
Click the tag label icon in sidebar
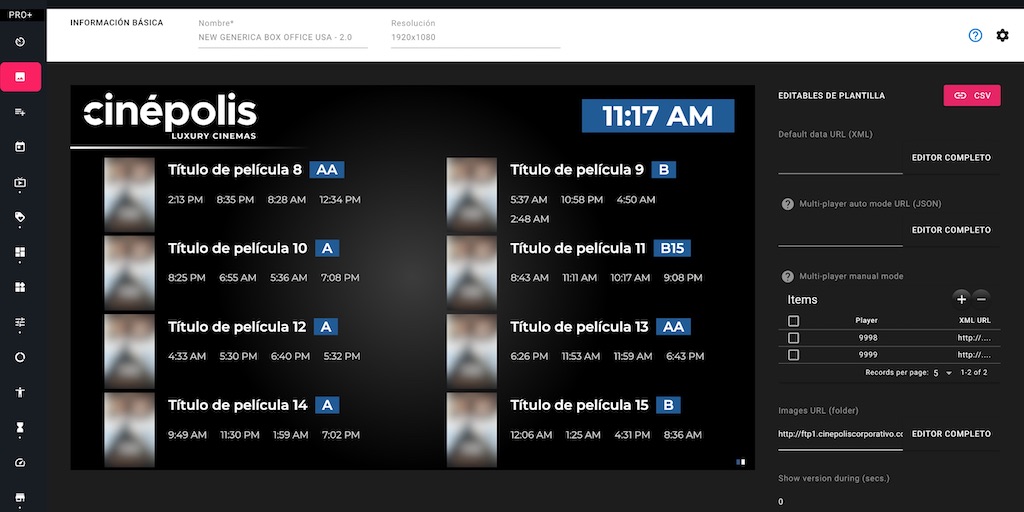coord(20,217)
